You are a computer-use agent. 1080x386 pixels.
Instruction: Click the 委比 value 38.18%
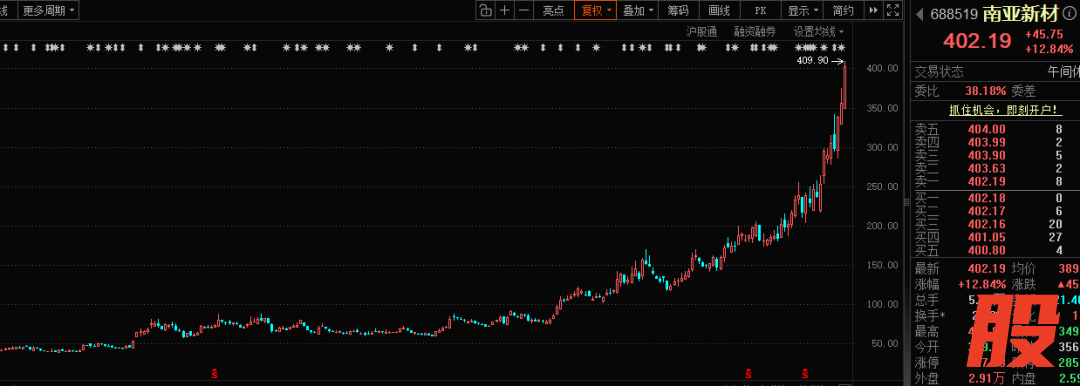[986, 91]
